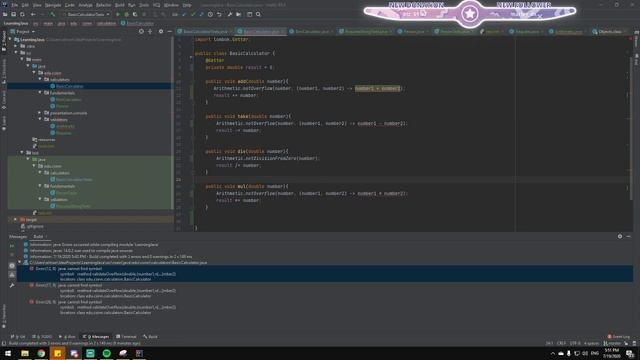Click the Git Push arrow icon
This screenshot has width=640, height=360.
(x=201, y=14)
